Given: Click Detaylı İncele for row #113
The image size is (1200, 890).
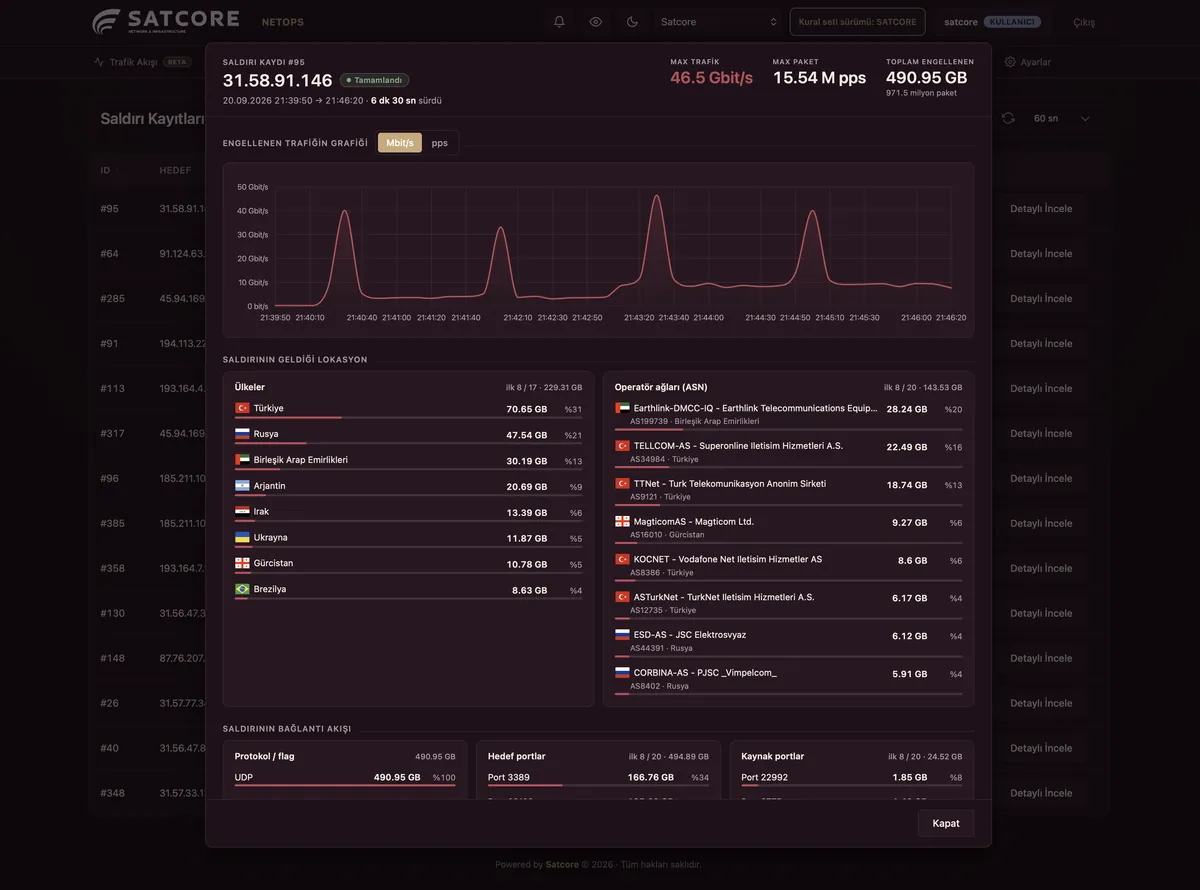Looking at the screenshot, I should [1041, 389].
